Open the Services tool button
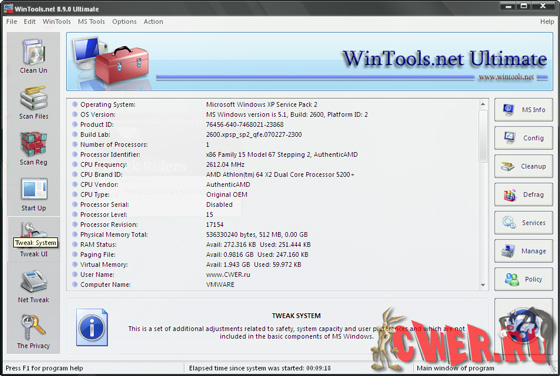Screen dimensions: 560x376 pyautogui.click(x=524, y=222)
